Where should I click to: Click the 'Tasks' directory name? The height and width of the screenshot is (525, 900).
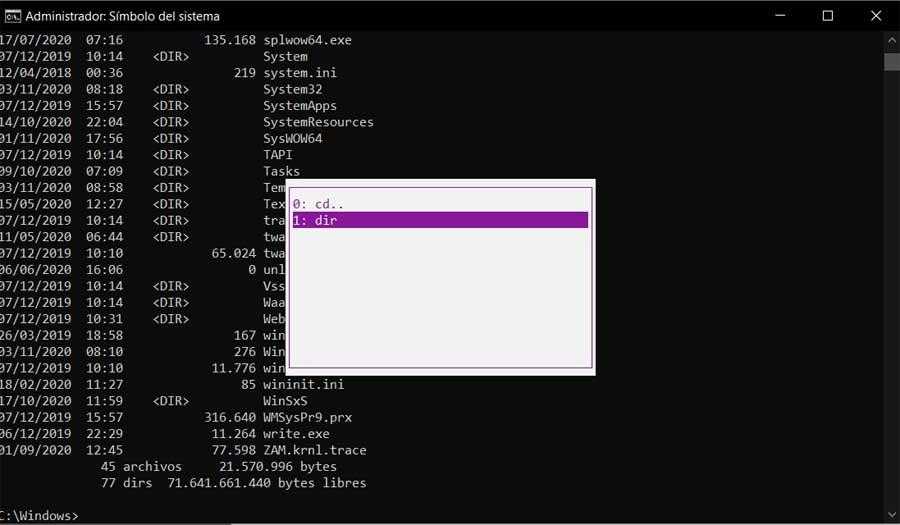click(x=282, y=172)
